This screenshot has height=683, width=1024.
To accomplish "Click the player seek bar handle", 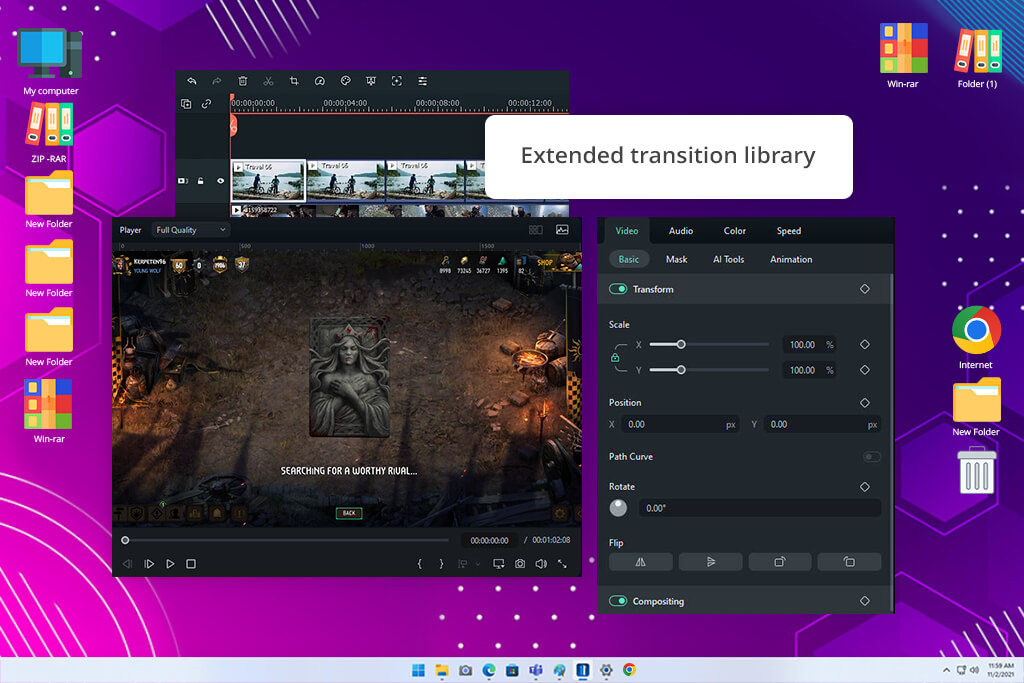I will 125,540.
